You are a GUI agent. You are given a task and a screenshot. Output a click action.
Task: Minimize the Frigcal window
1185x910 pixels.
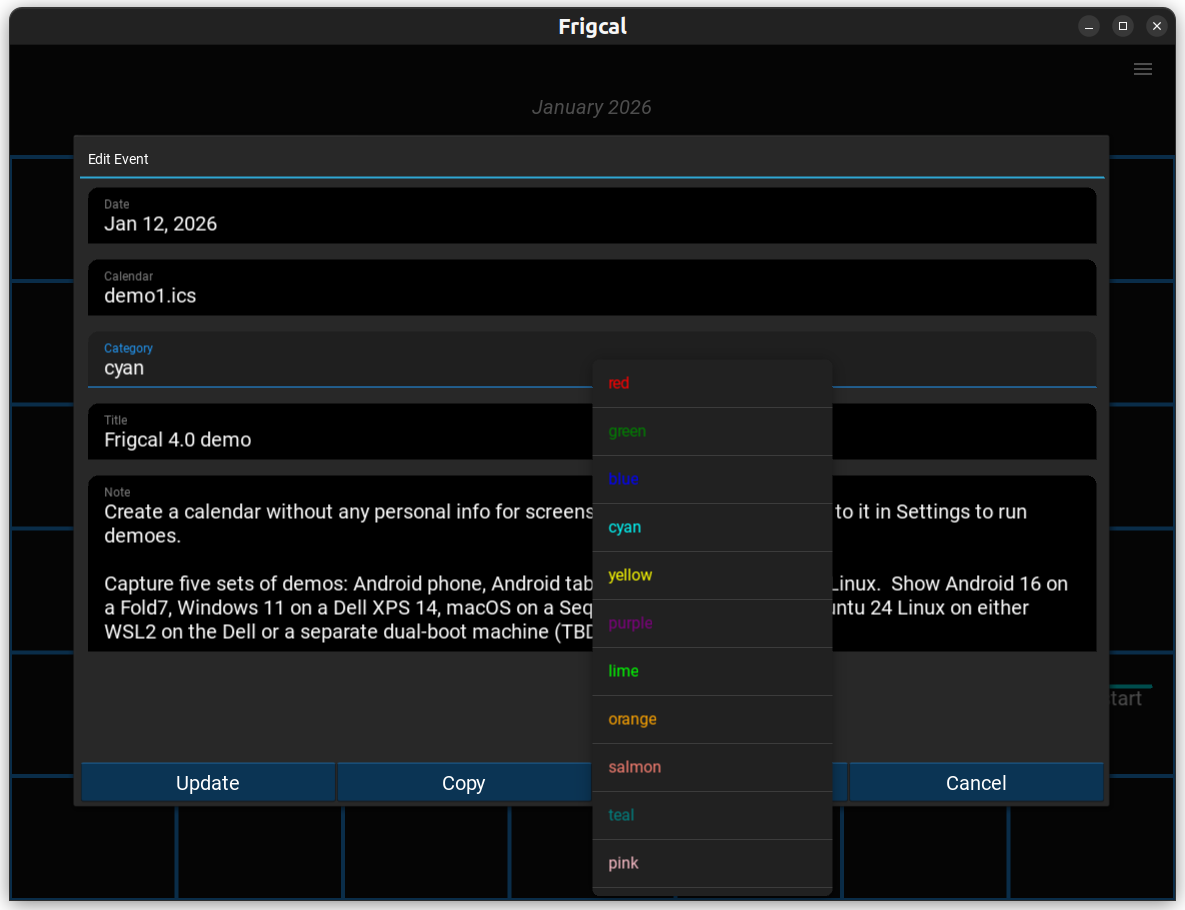[1089, 26]
